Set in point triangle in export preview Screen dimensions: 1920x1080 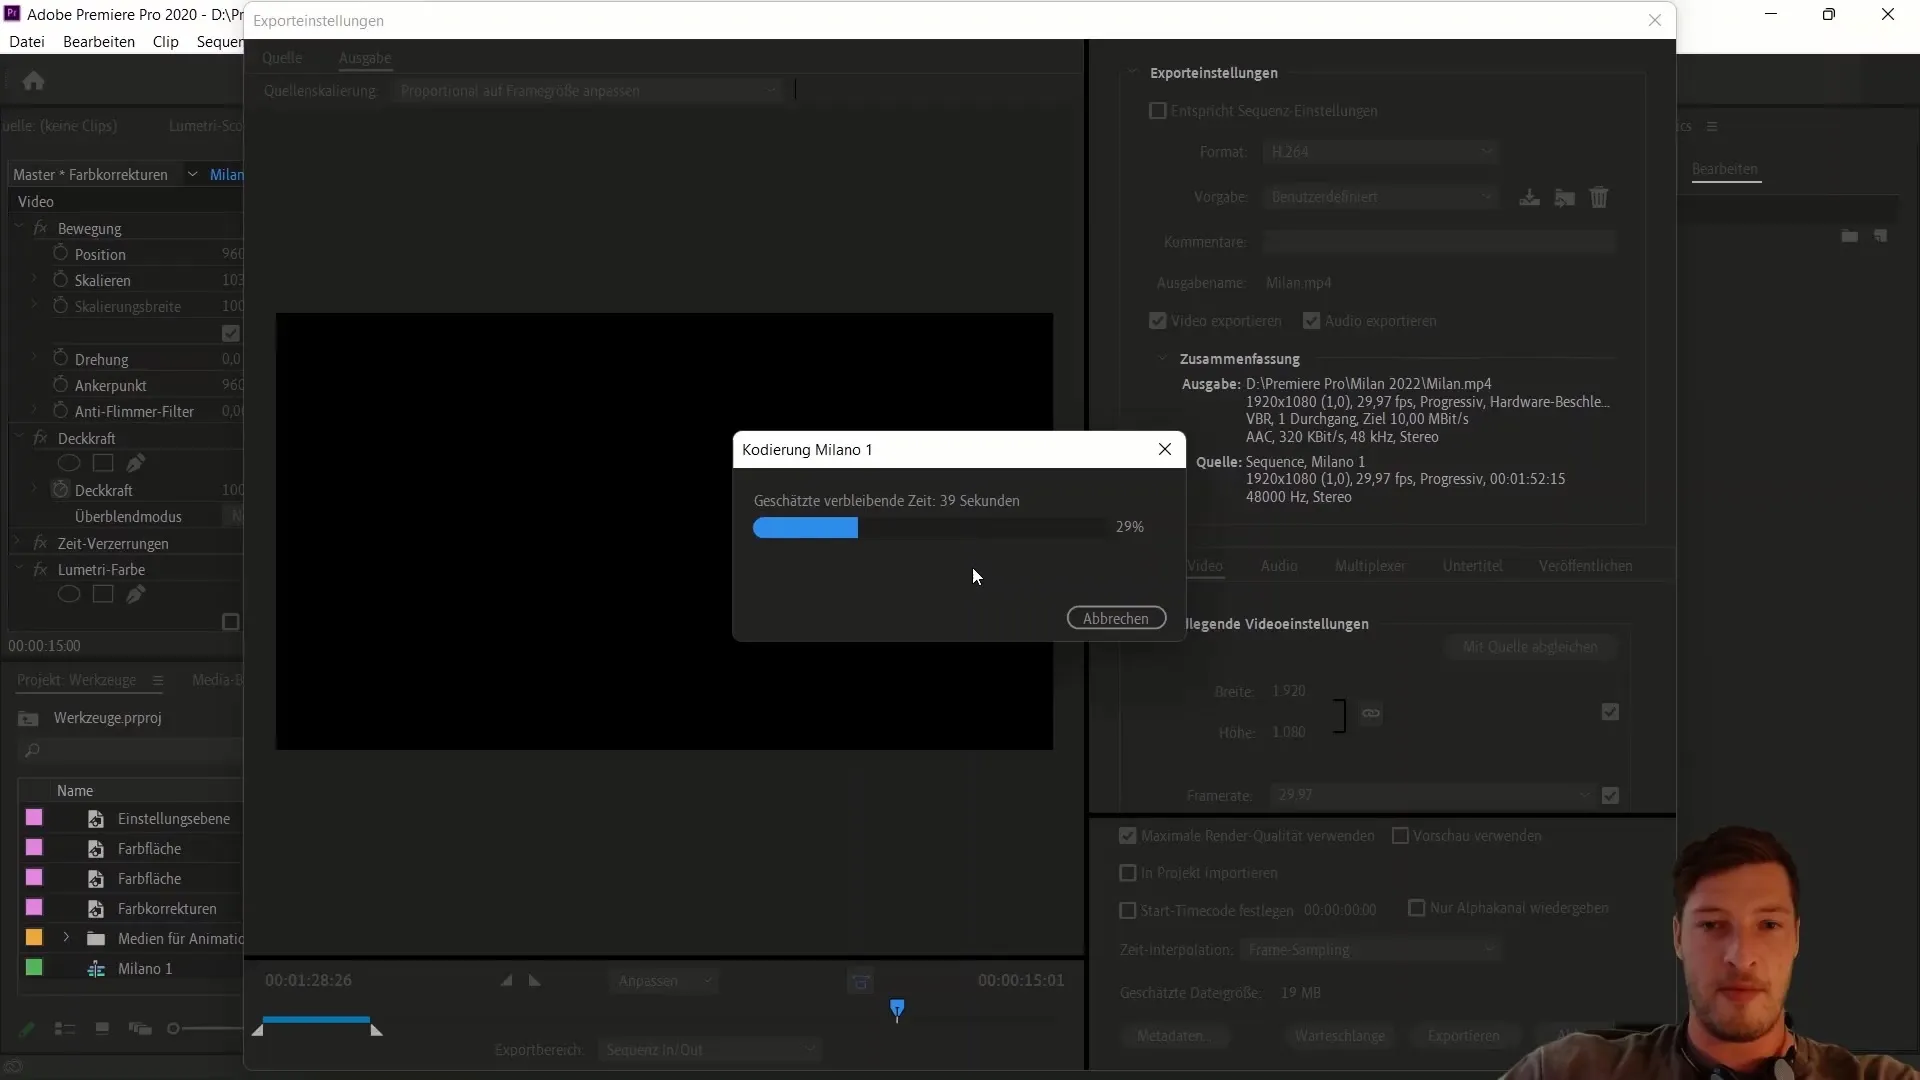point(507,981)
